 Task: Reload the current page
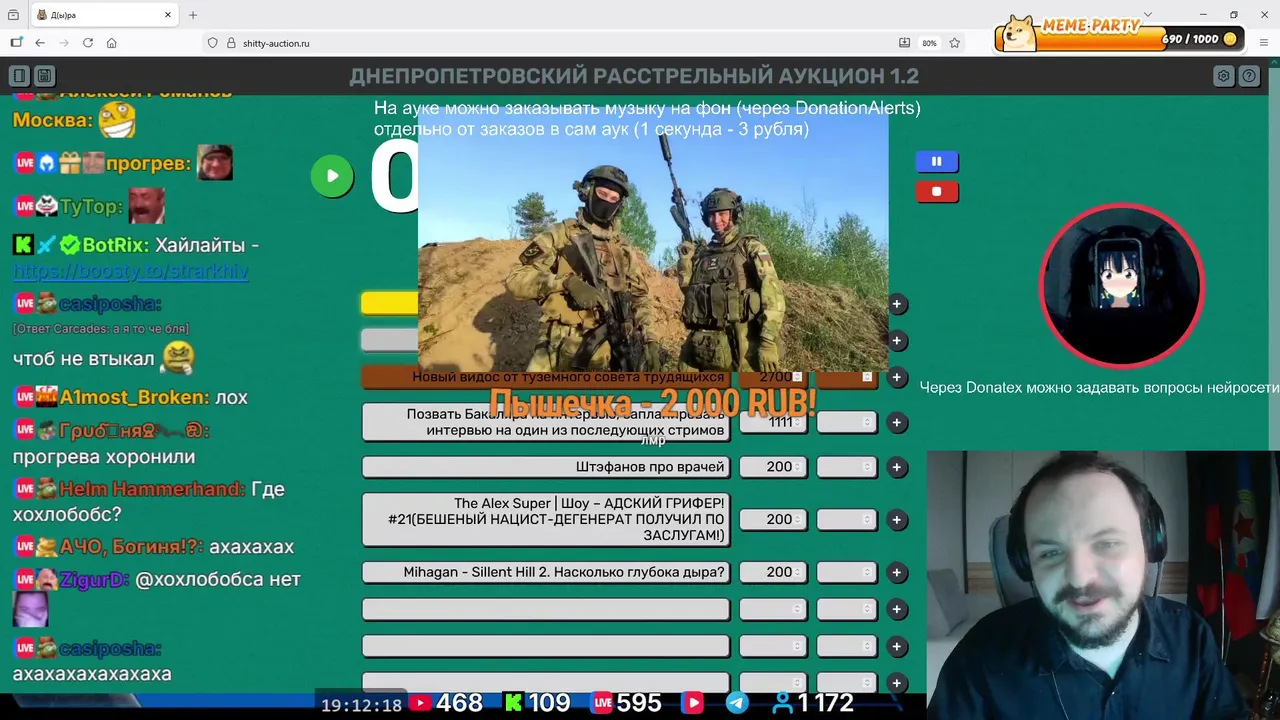point(88,43)
